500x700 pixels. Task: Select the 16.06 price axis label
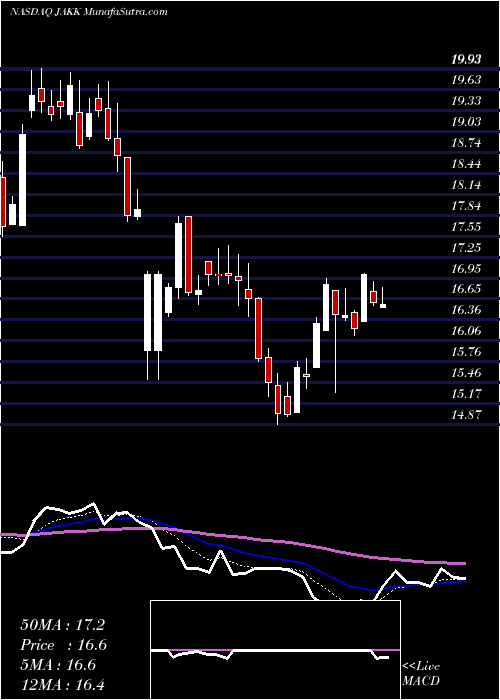pyautogui.click(x=467, y=331)
